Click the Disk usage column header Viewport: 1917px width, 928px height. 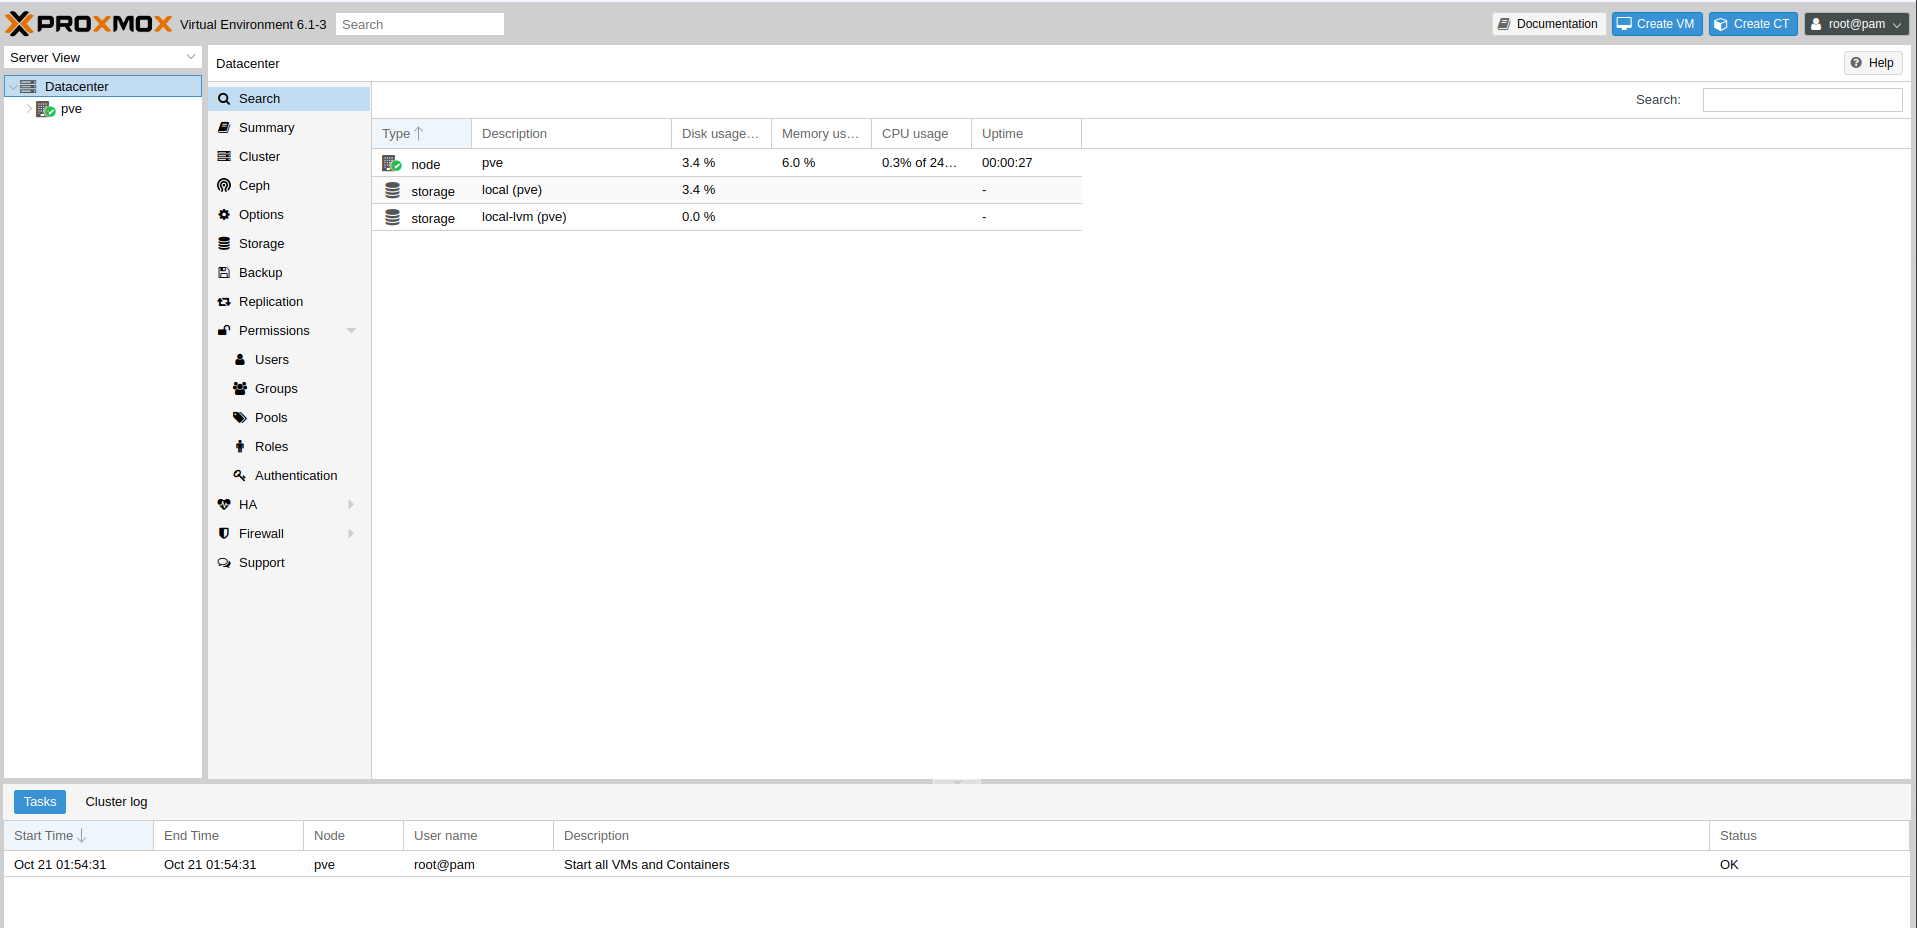[722, 134]
